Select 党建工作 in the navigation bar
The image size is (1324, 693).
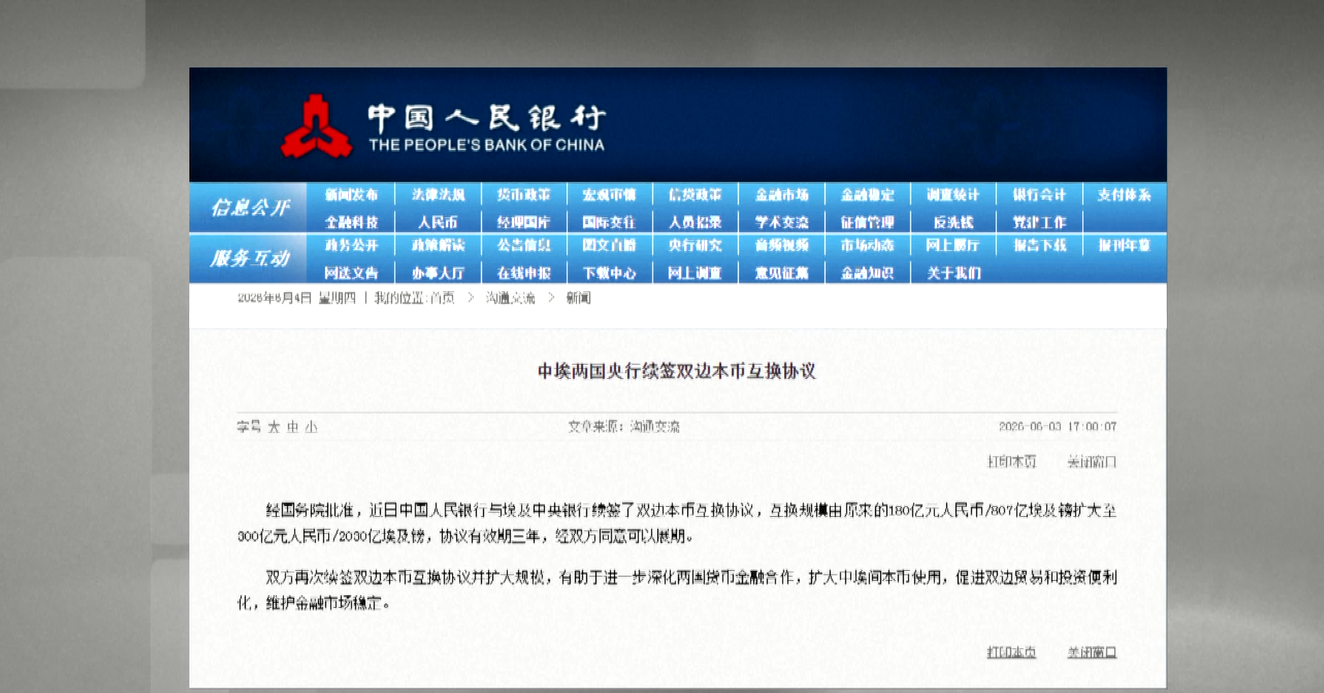point(1039,222)
